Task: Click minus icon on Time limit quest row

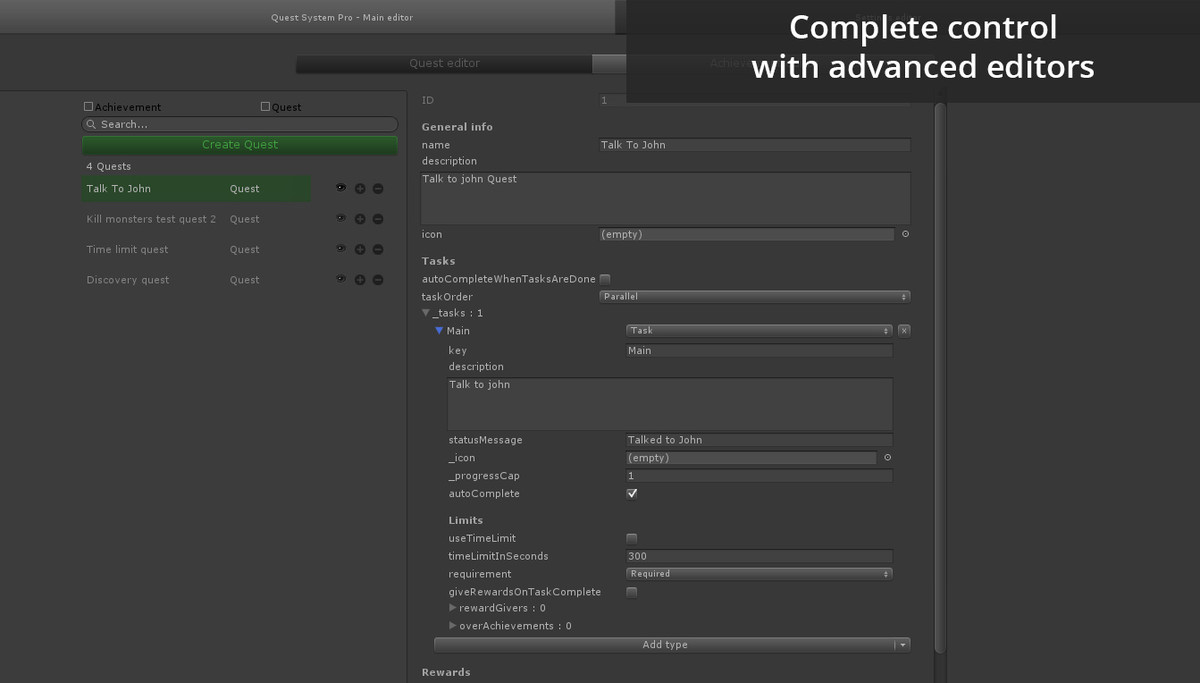Action: [378, 249]
